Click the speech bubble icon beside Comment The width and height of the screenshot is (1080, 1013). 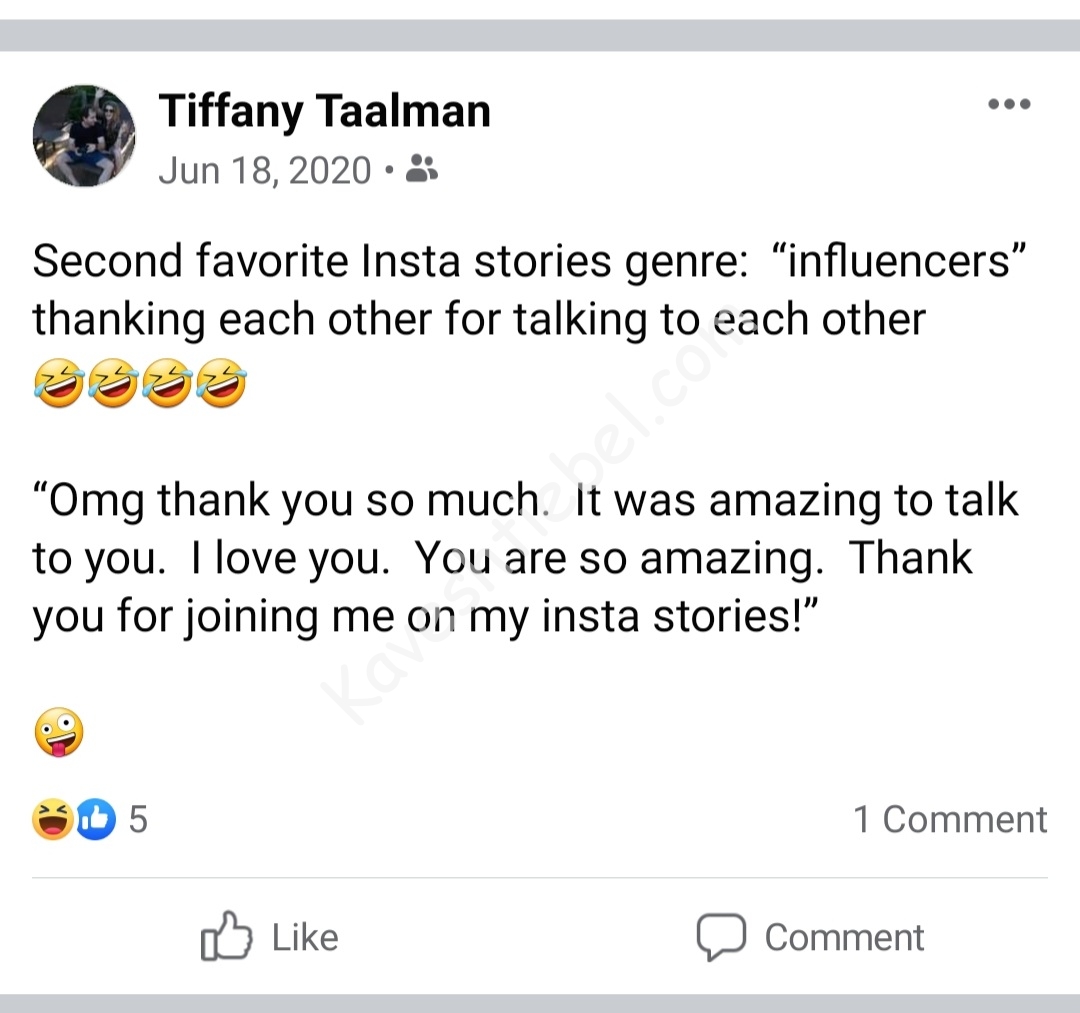(720, 937)
